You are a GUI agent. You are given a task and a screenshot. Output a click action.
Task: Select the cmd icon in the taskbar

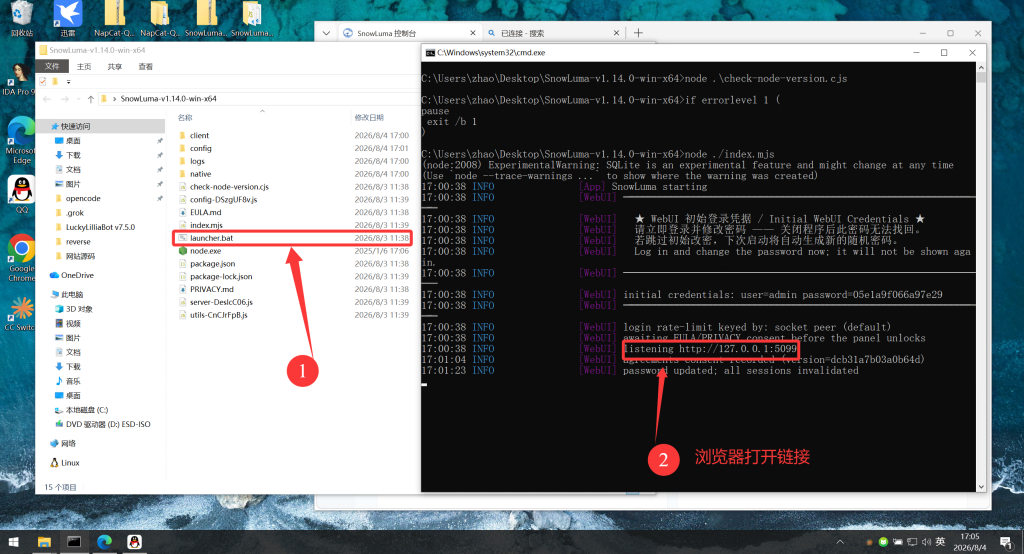coord(74,542)
